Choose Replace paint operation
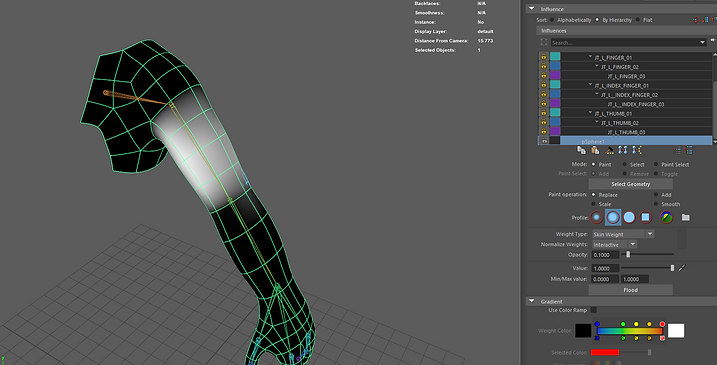This screenshot has width=717, height=365. (x=594, y=194)
